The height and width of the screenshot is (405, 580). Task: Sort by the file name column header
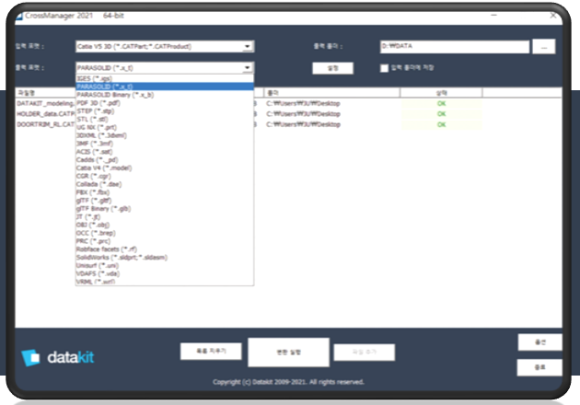coord(45,93)
